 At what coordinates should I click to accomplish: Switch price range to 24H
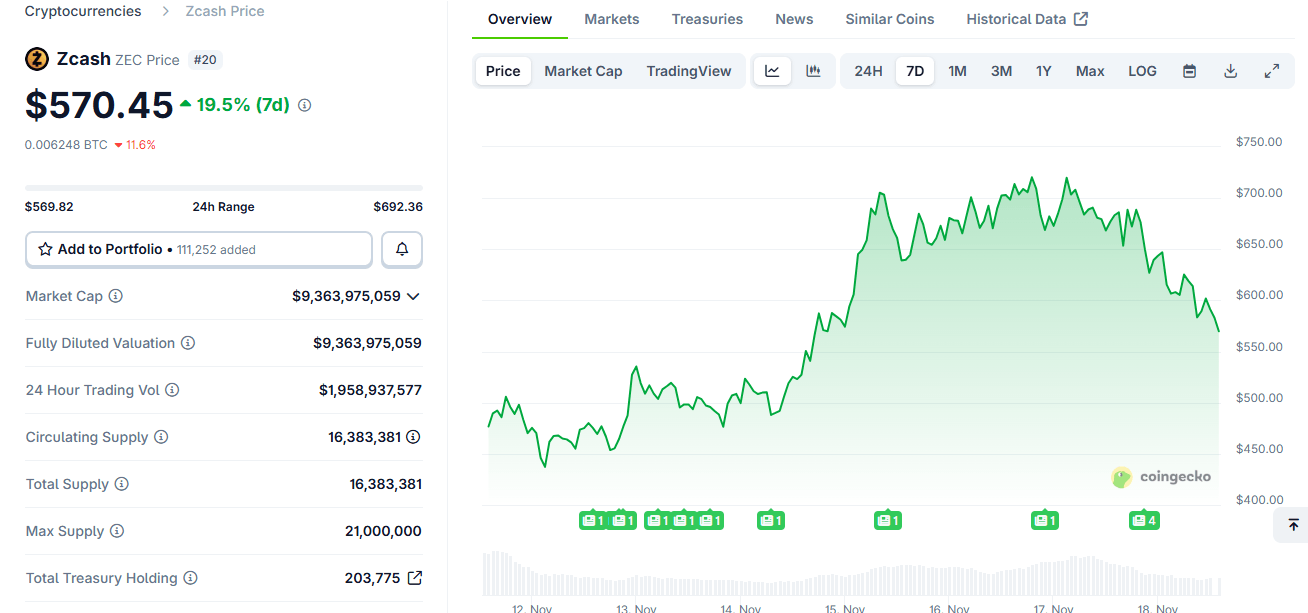click(868, 71)
